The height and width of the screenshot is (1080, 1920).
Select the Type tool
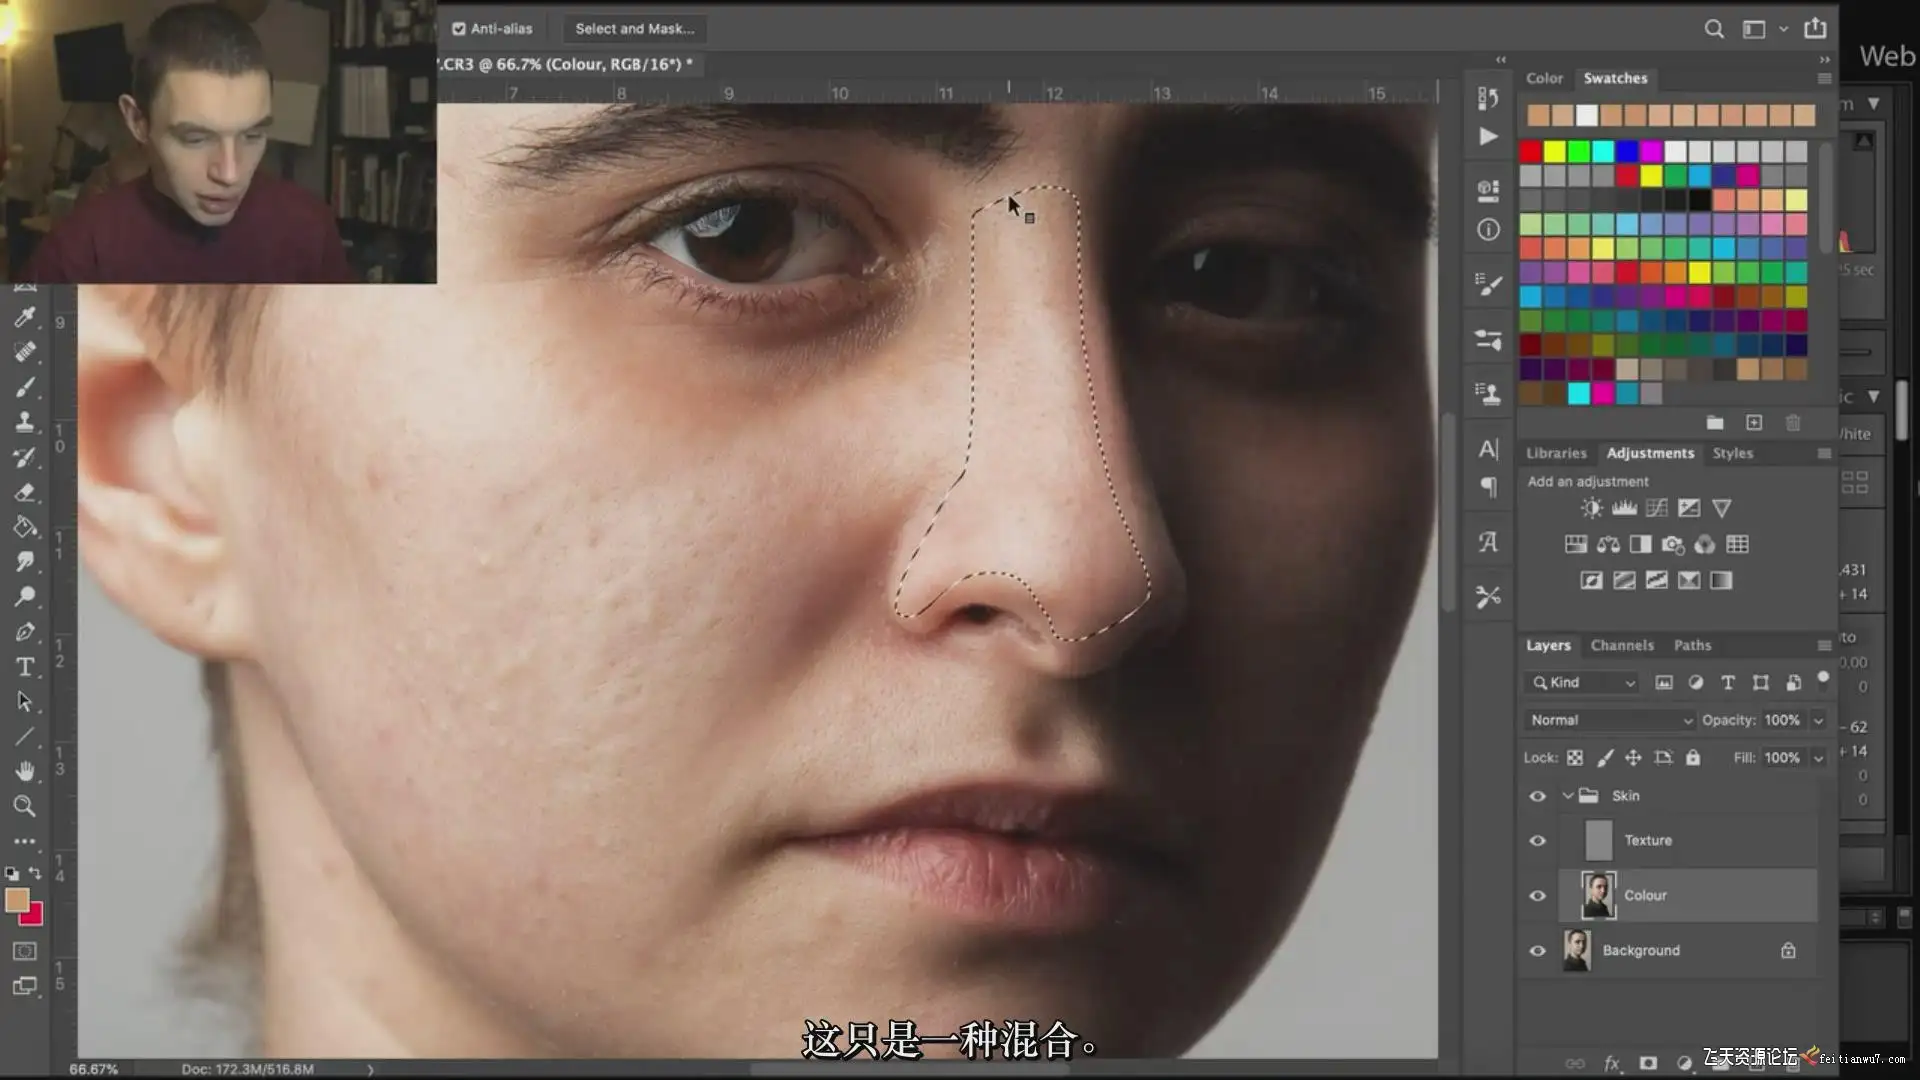25,667
